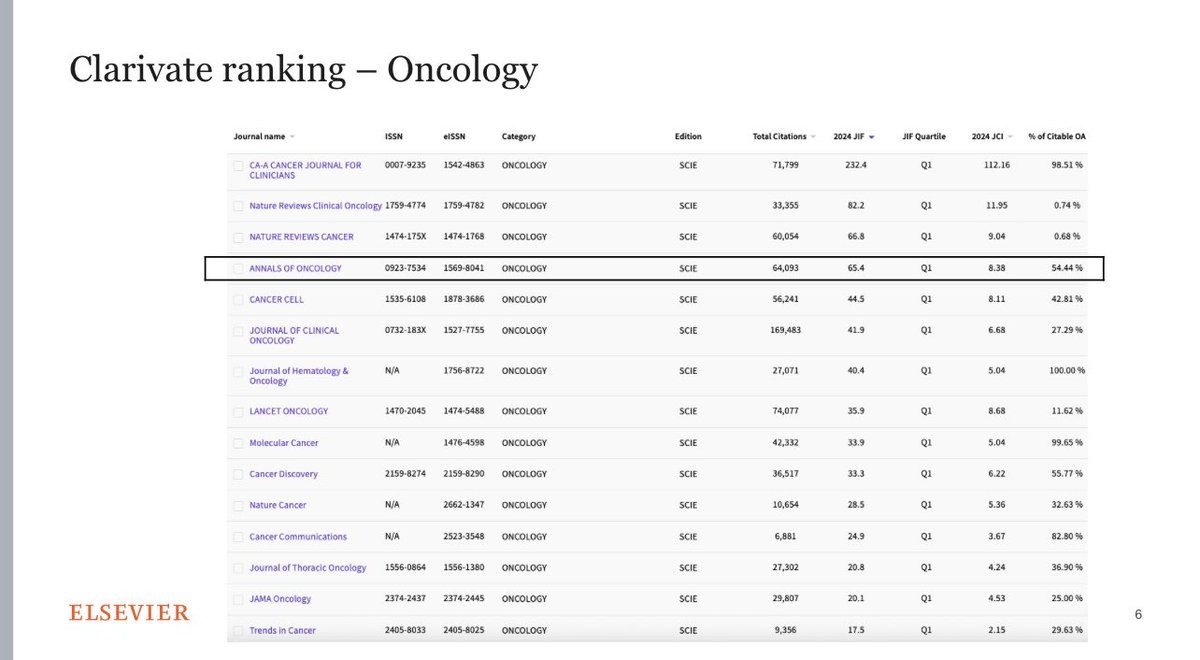1200x660 pixels.
Task: Sort by Total Citations column arrow
Action: click(813, 137)
